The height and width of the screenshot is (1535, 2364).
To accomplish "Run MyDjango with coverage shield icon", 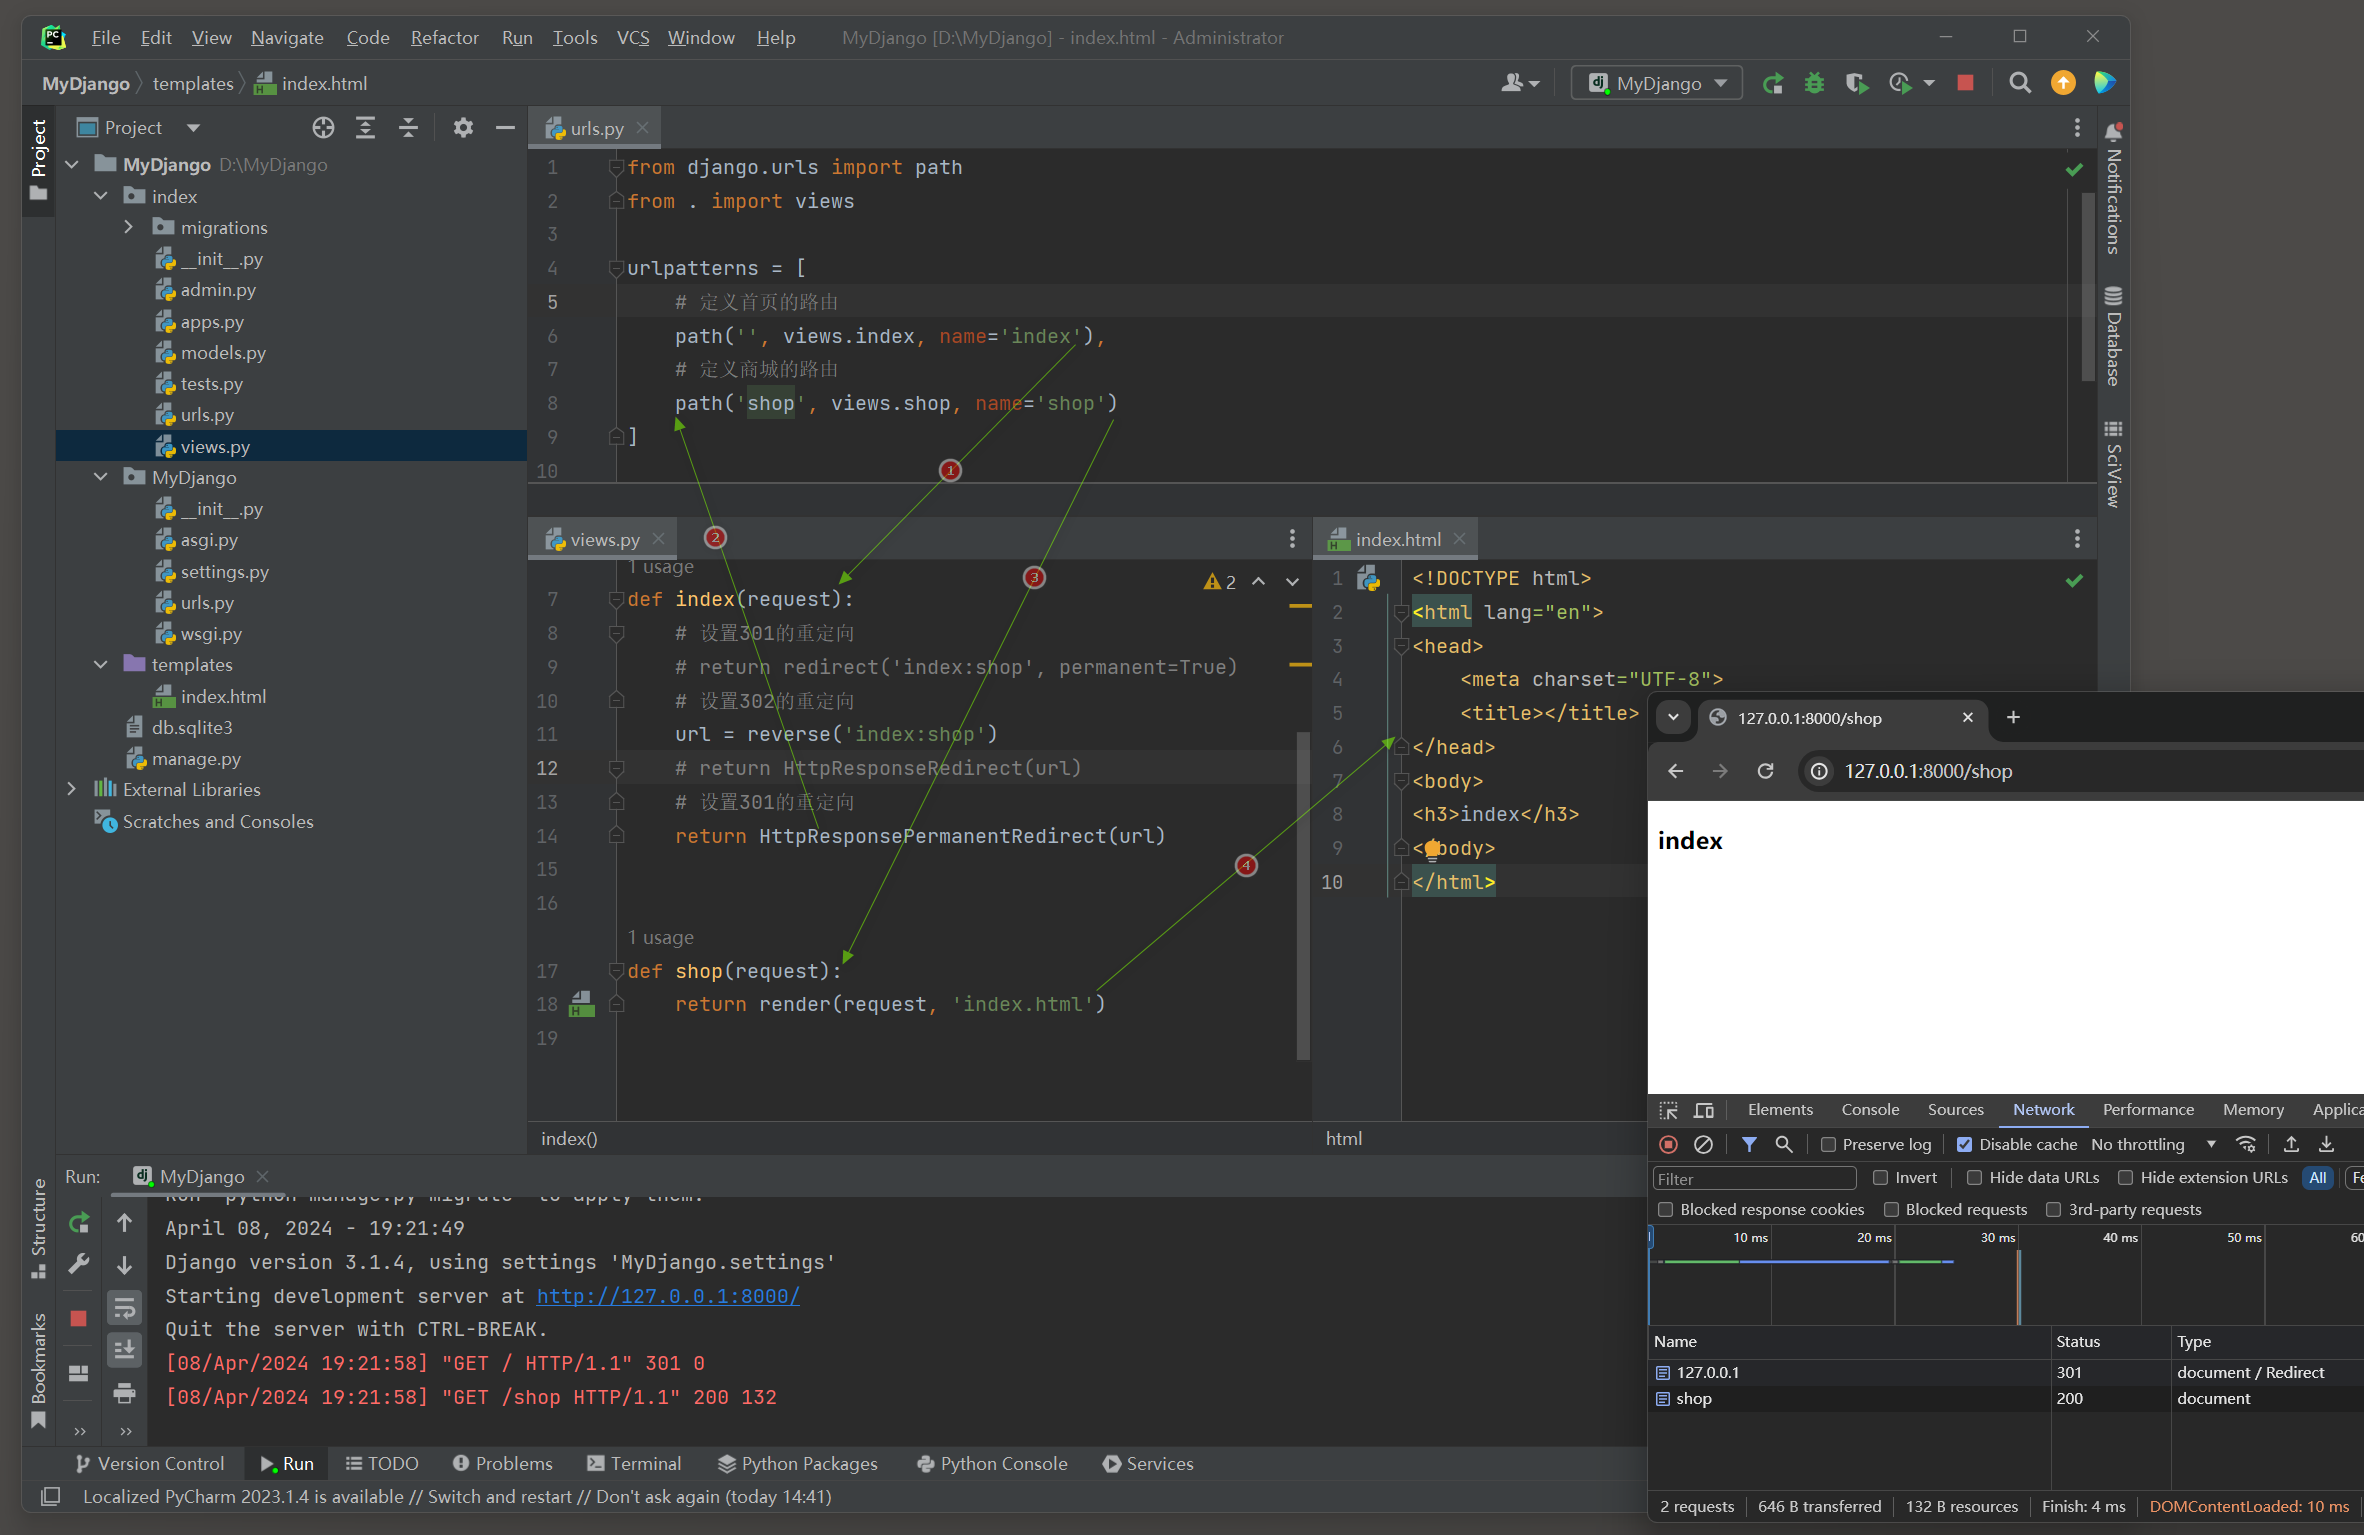I will click(x=1856, y=83).
